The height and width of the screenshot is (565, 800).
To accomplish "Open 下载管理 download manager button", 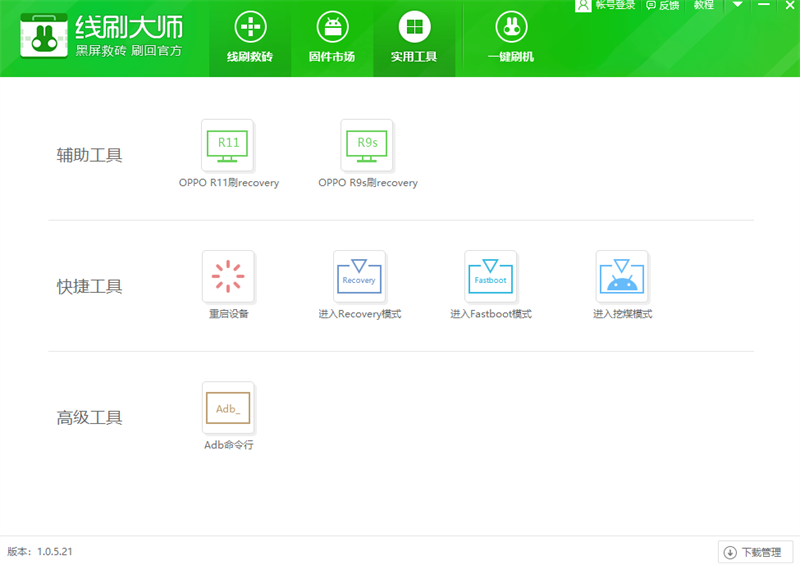I will point(756,552).
